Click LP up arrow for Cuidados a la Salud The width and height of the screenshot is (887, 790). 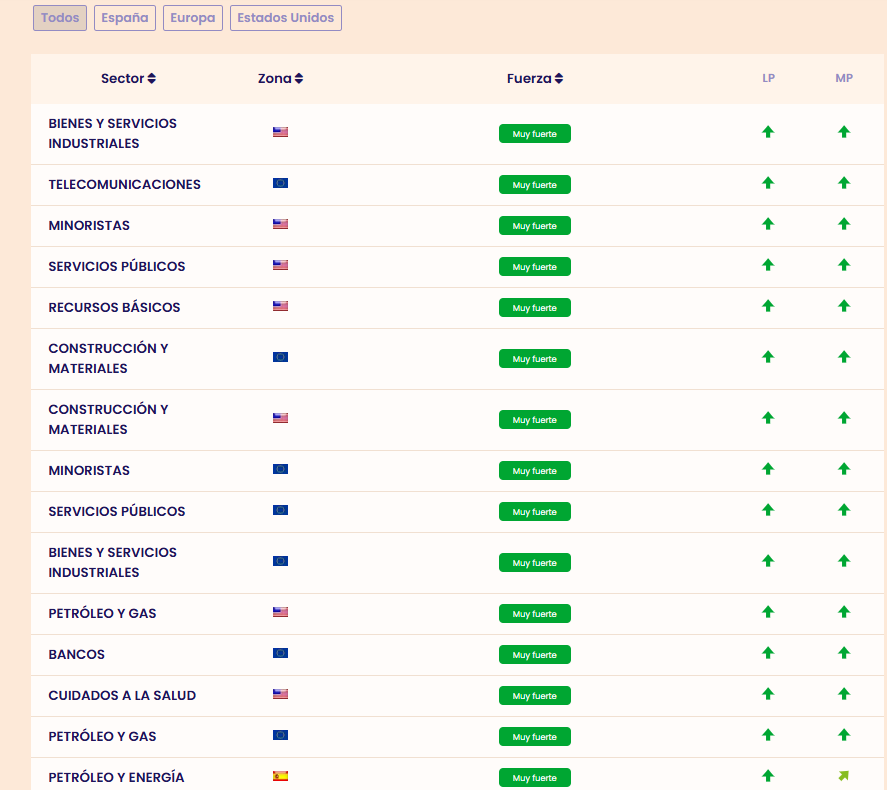768,694
